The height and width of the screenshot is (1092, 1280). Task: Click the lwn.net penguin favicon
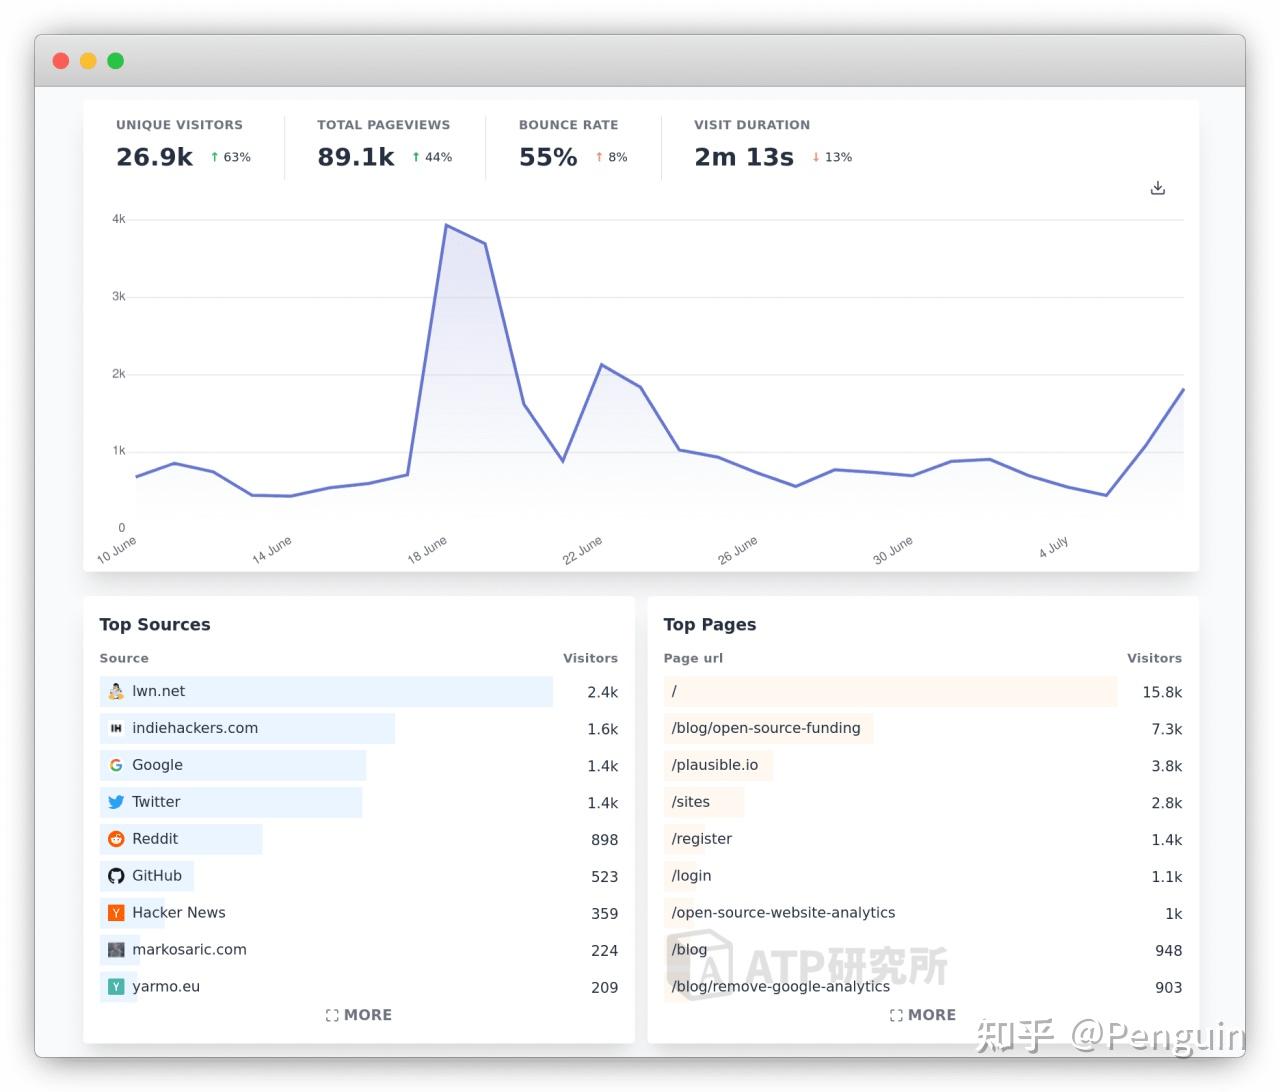pos(116,691)
